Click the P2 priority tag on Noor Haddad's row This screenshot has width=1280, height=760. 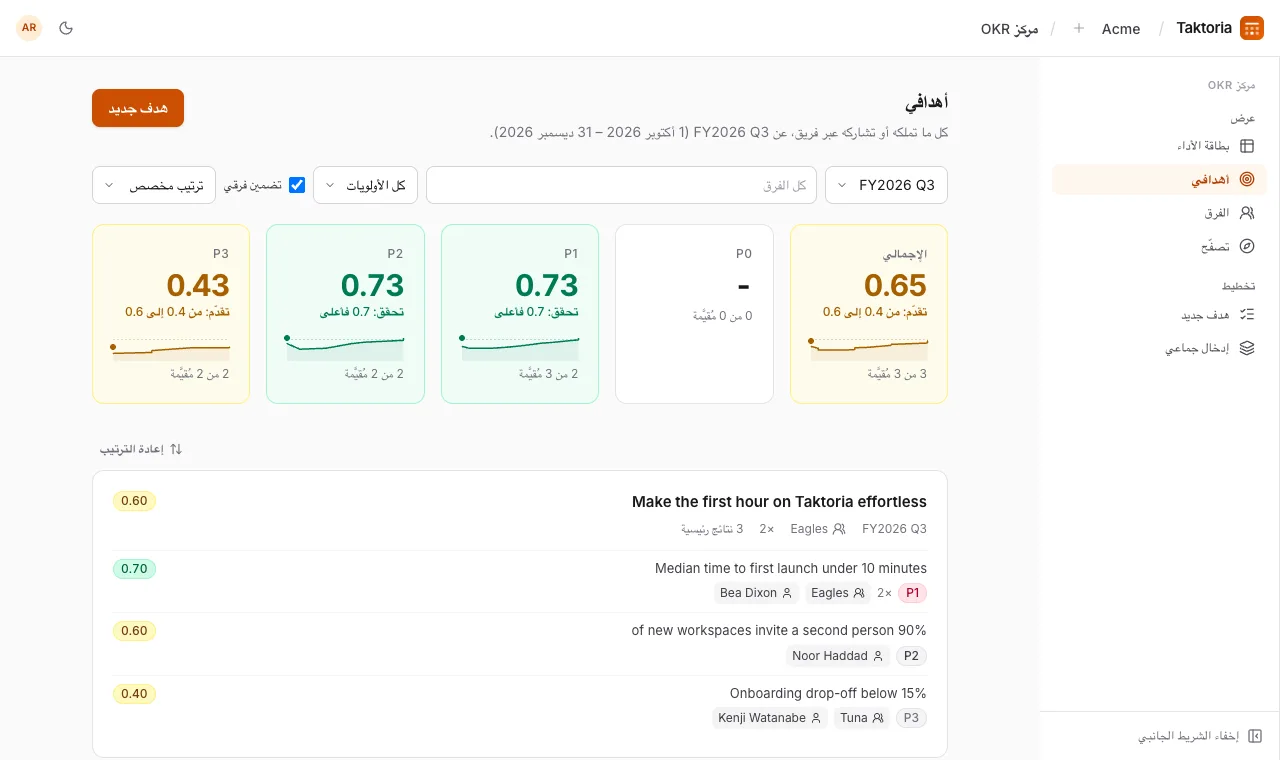911,656
